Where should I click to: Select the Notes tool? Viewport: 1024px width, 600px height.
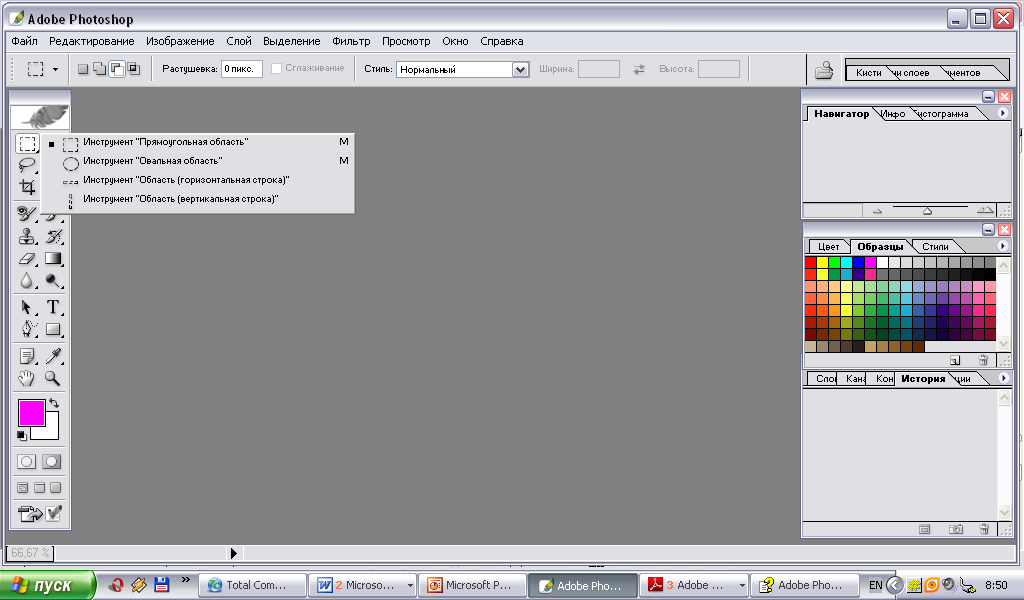[x=26, y=356]
